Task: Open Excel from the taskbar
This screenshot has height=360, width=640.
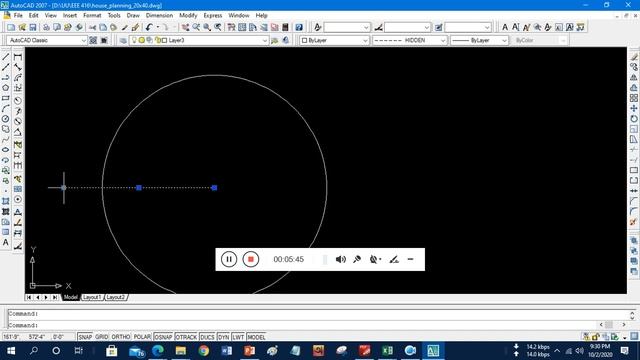Action: (x=387, y=351)
